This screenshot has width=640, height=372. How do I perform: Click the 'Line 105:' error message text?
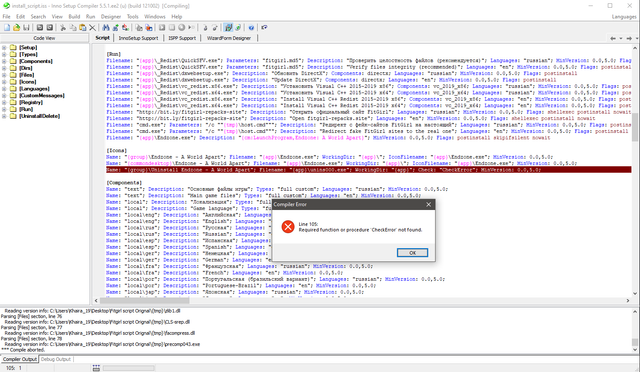[308, 224]
